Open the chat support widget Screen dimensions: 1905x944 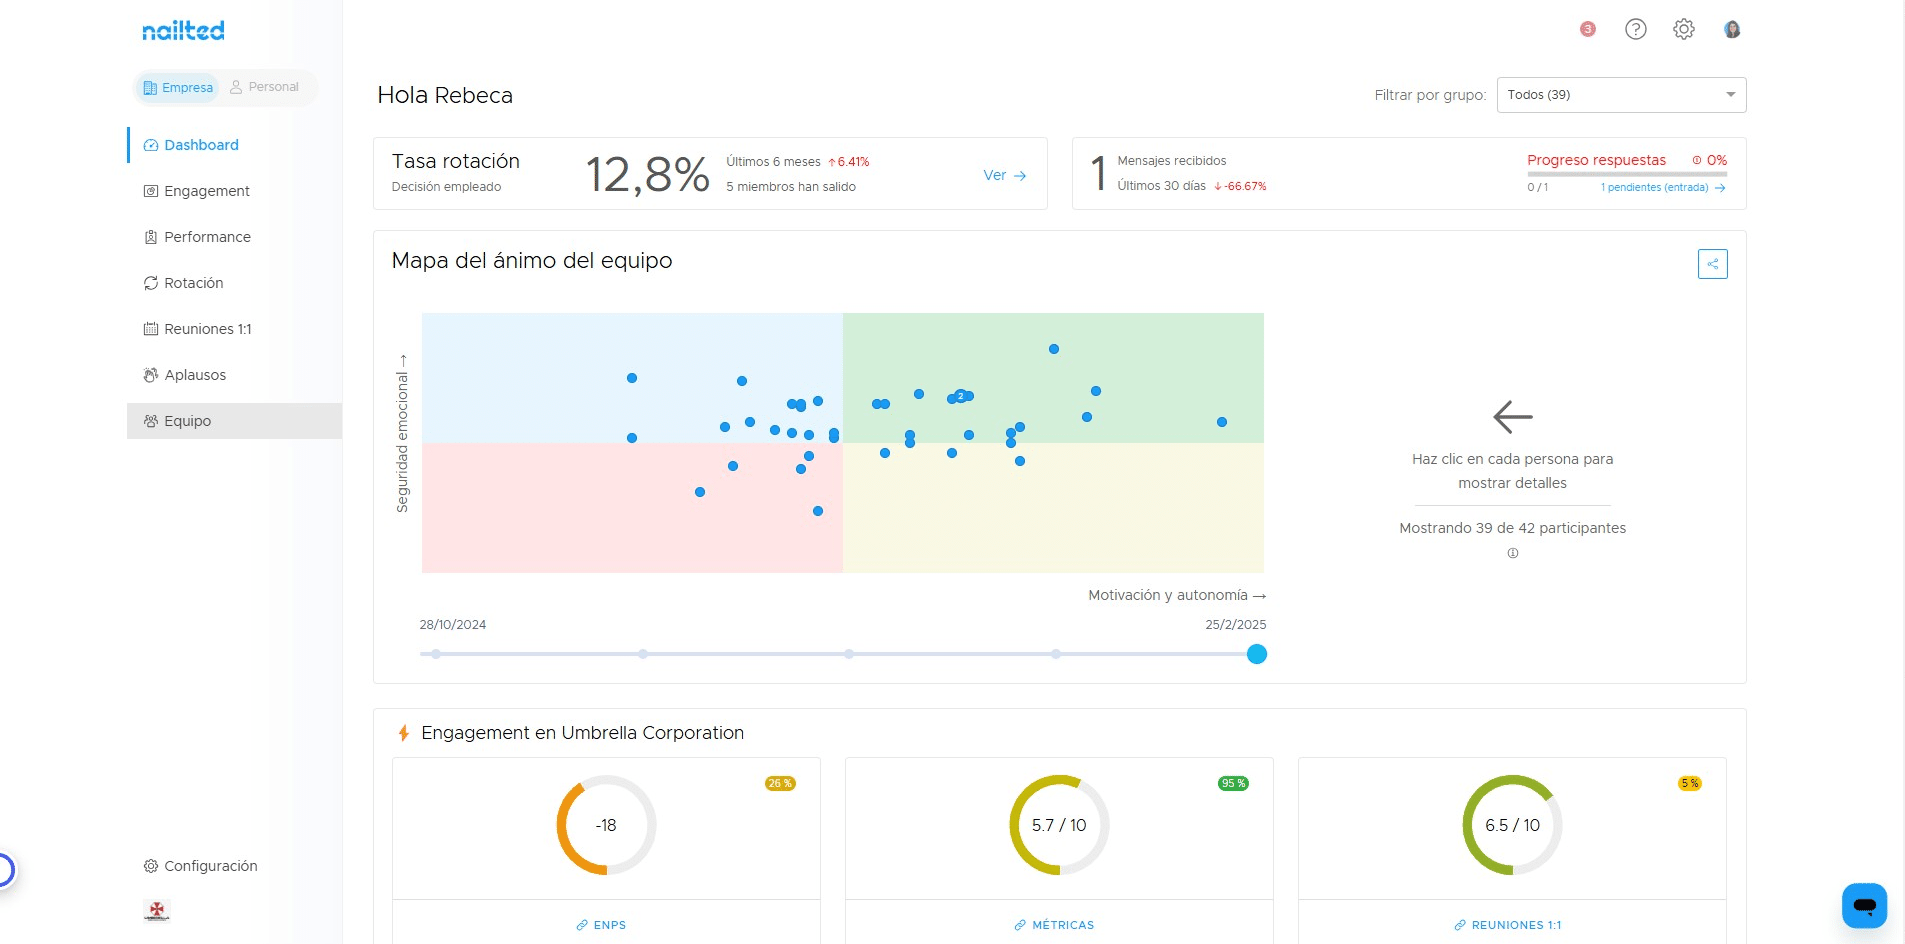point(1864,906)
